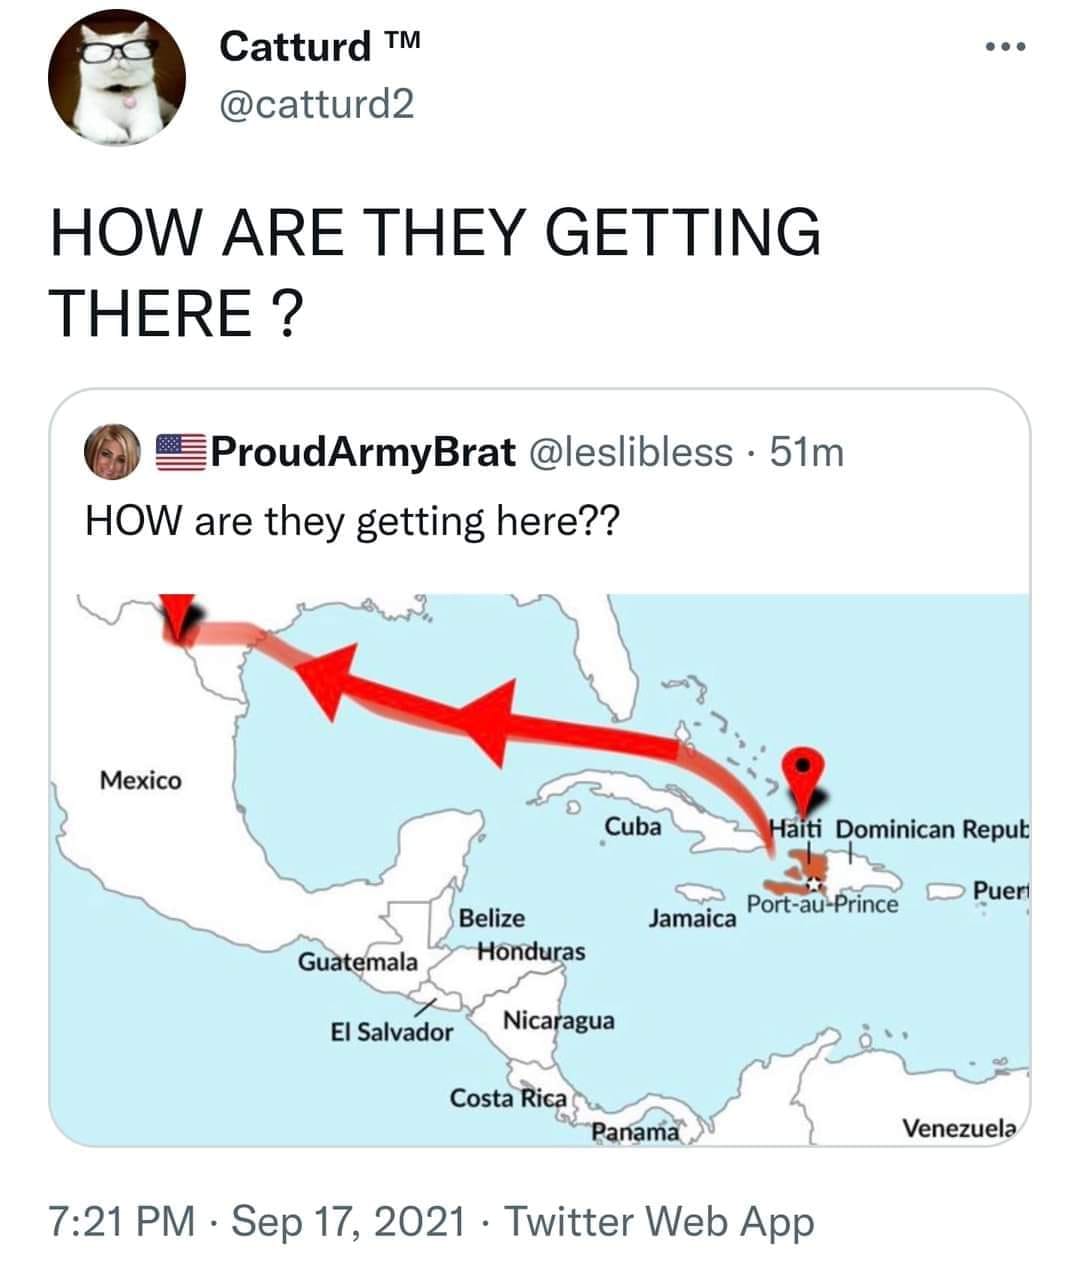The width and height of the screenshot is (1080, 1268).
Task: Click the red arrowhead pointing at Texas border
Action: click(x=177, y=614)
